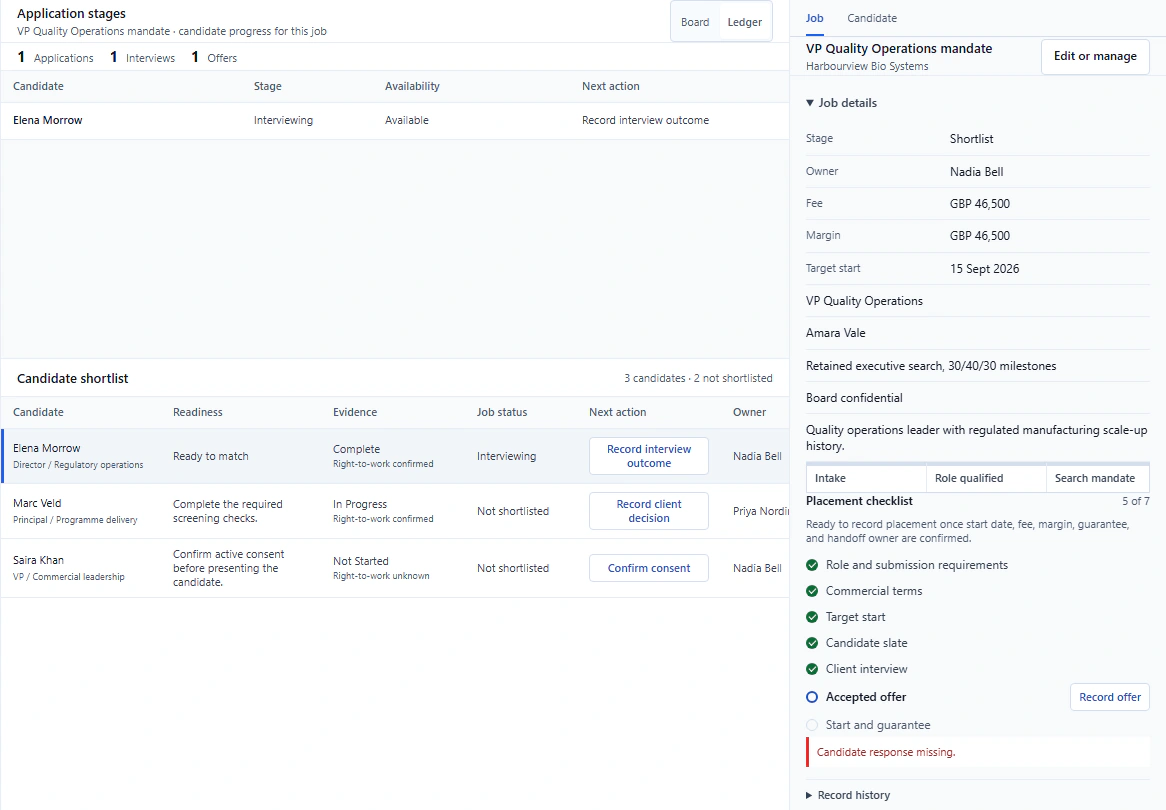This screenshot has width=1166, height=810.
Task: Click the 'Available' availability cell
Action: (407, 120)
